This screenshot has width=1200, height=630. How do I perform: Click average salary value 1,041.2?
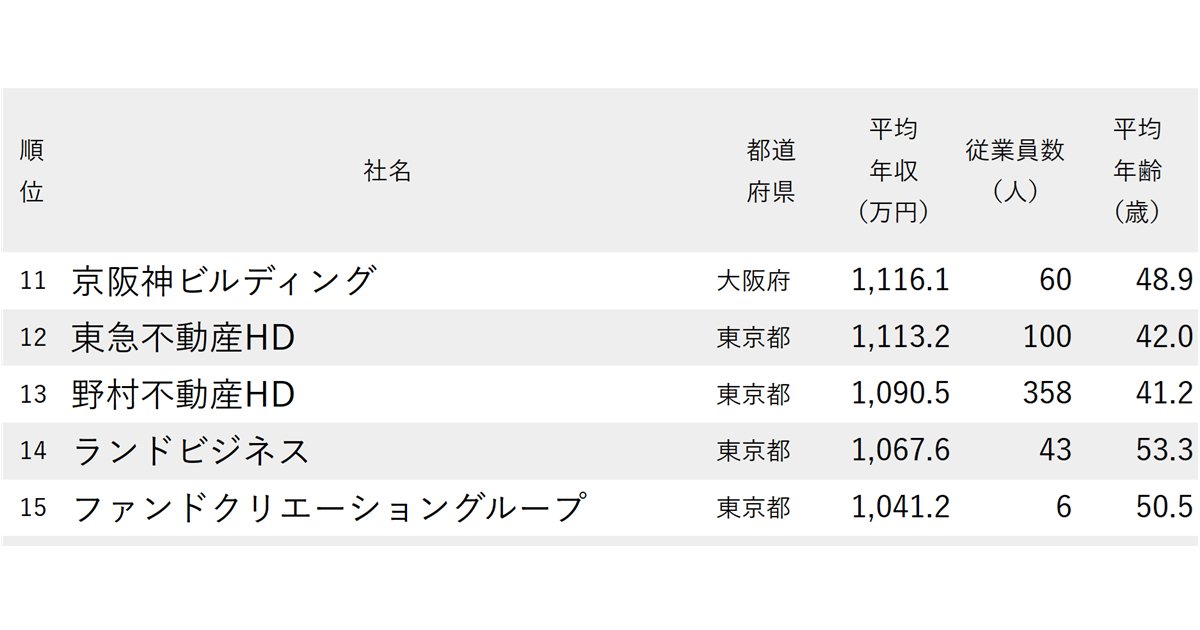click(901, 507)
